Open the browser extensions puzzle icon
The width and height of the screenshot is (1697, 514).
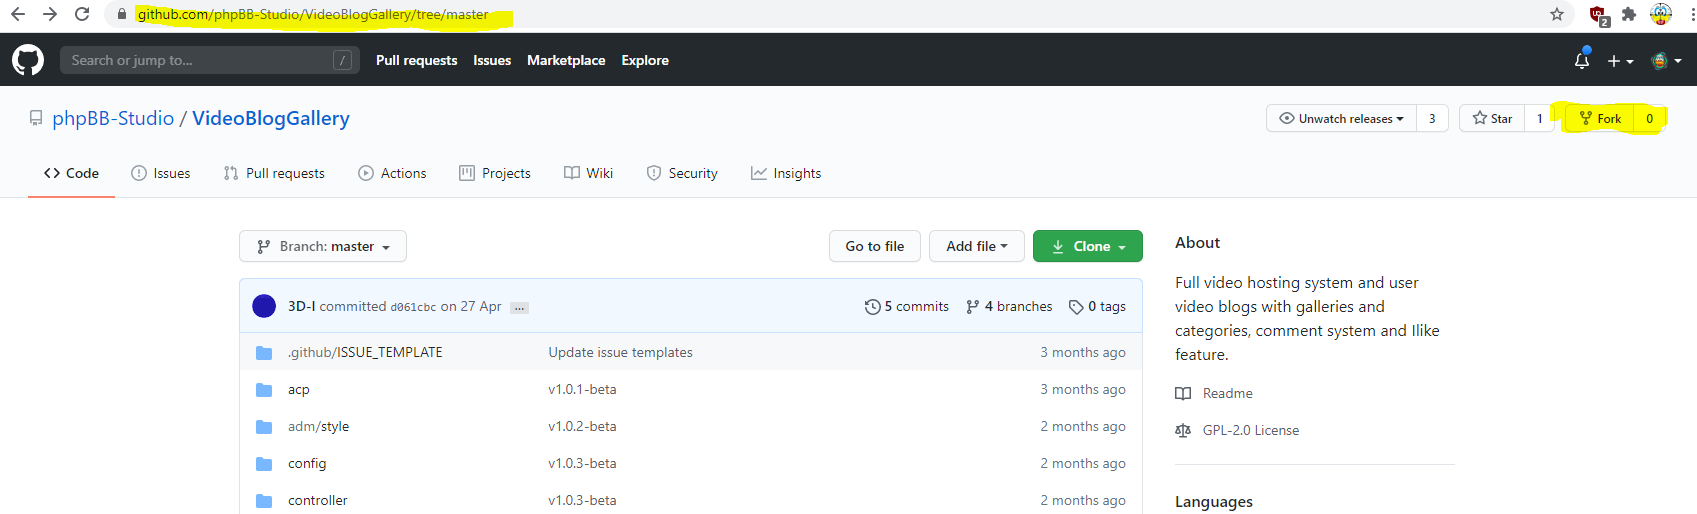[1629, 14]
